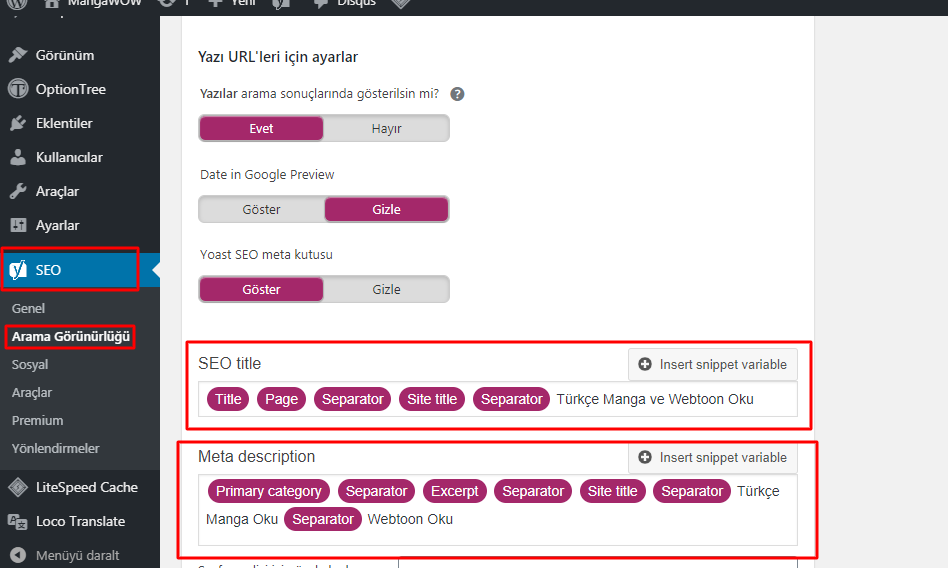The height and width of the screenshot is (568, 948).
Task: Open the LiteSpeed Cache diamond icon
Action: click(18, 487)
